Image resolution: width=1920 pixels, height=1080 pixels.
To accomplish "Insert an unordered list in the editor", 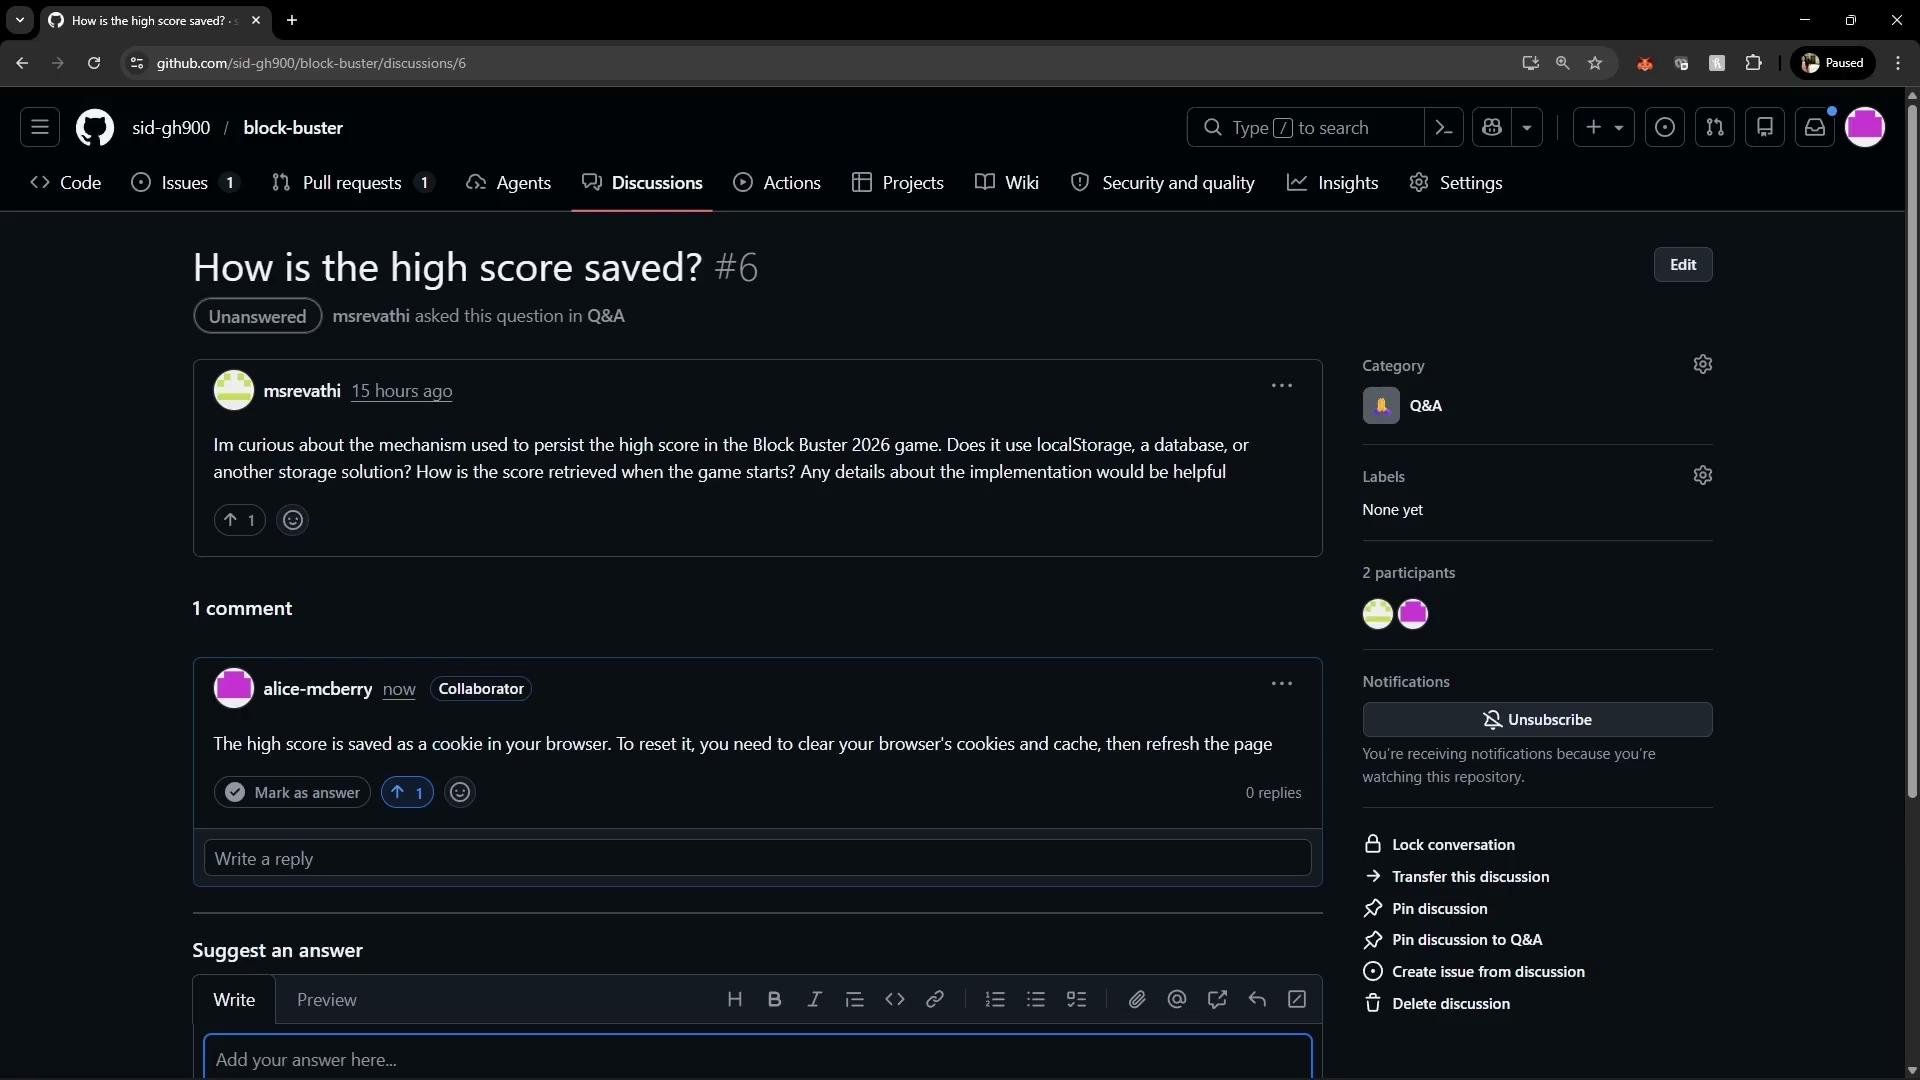I will tap(1036, 999).
